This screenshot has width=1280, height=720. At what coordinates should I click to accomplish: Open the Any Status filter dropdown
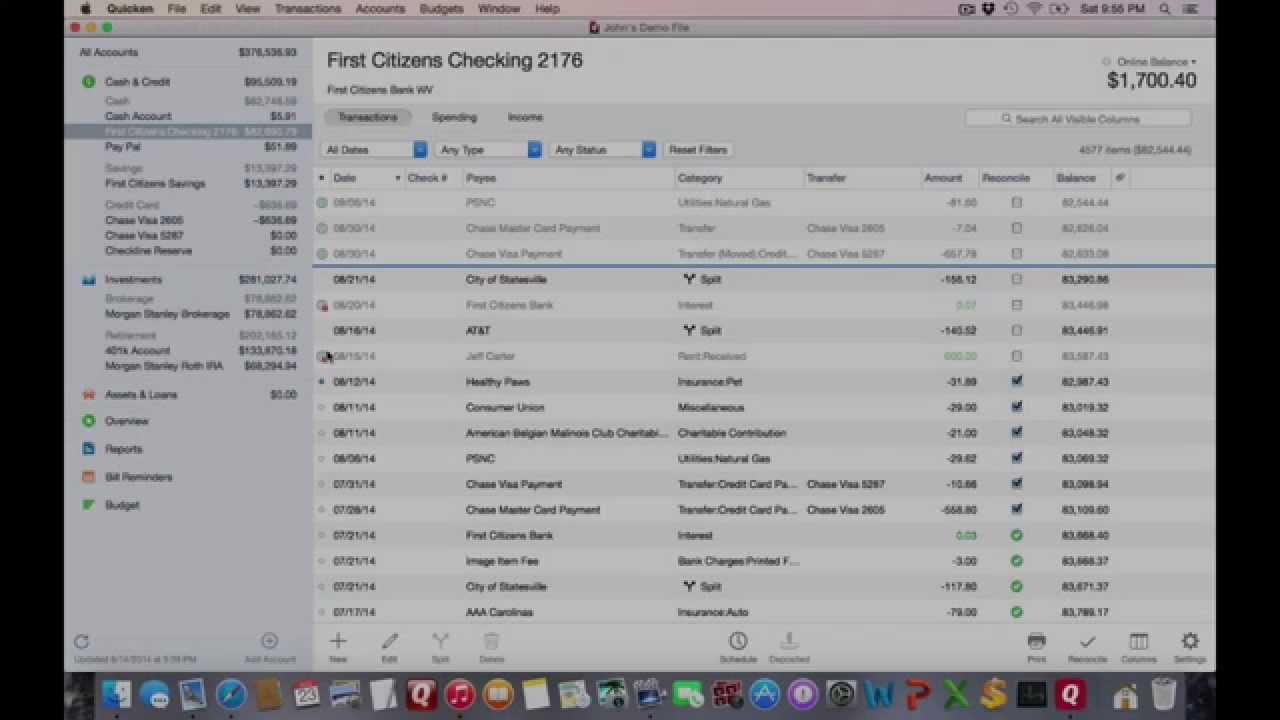coord(603,150)
